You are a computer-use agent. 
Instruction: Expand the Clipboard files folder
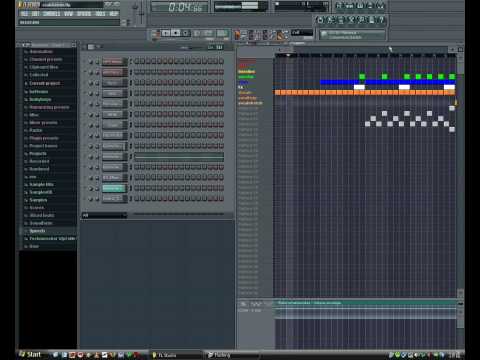pos(43,67)
